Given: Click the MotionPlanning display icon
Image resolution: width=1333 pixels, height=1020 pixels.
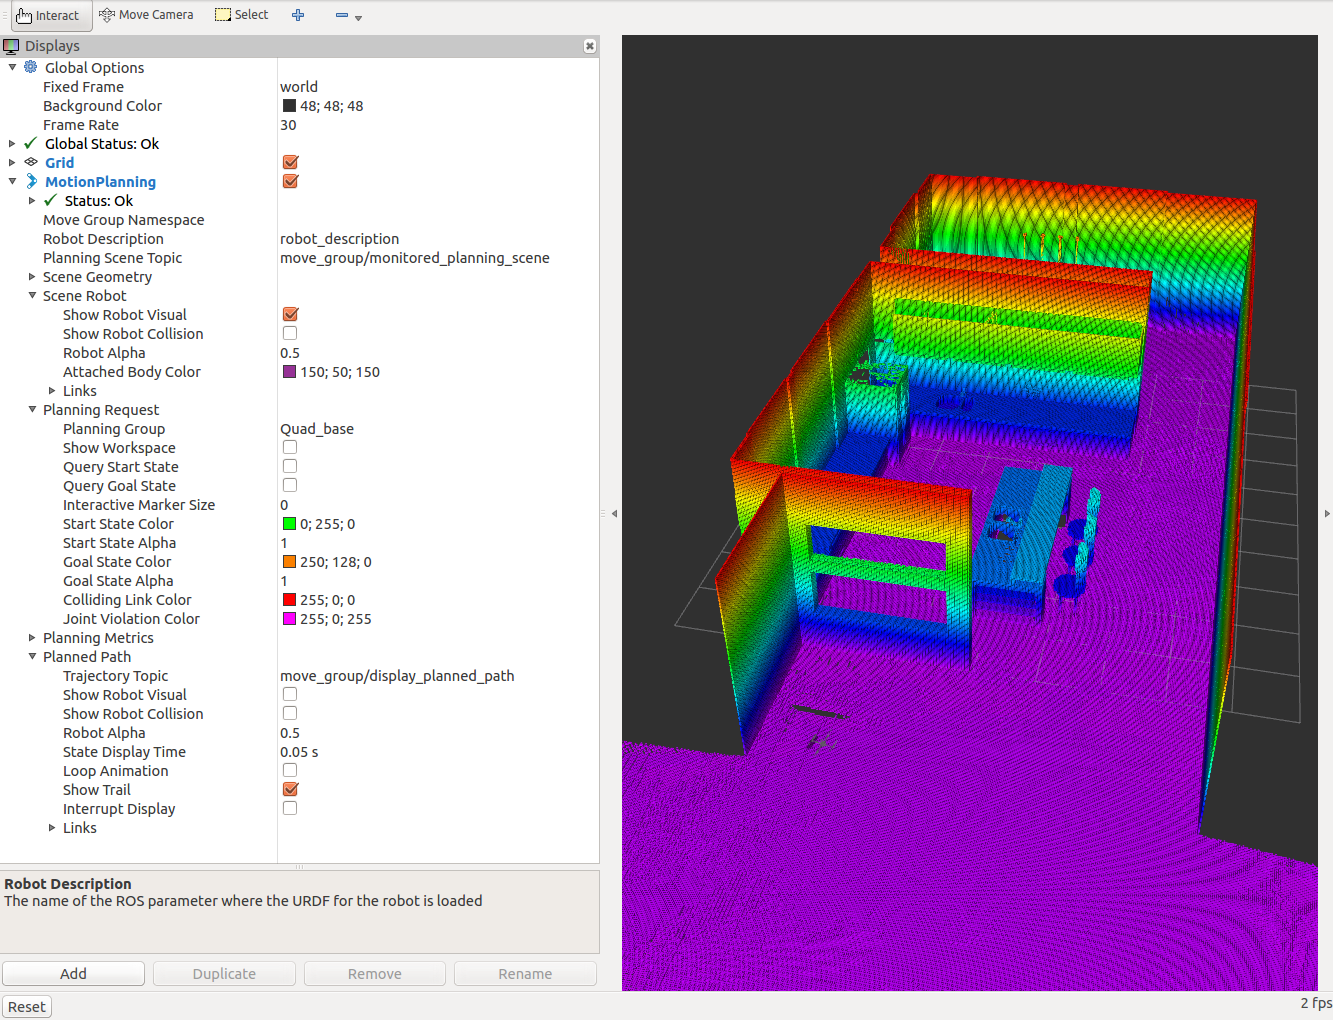Looking at the screenshot, I should [x=30, y=181].
